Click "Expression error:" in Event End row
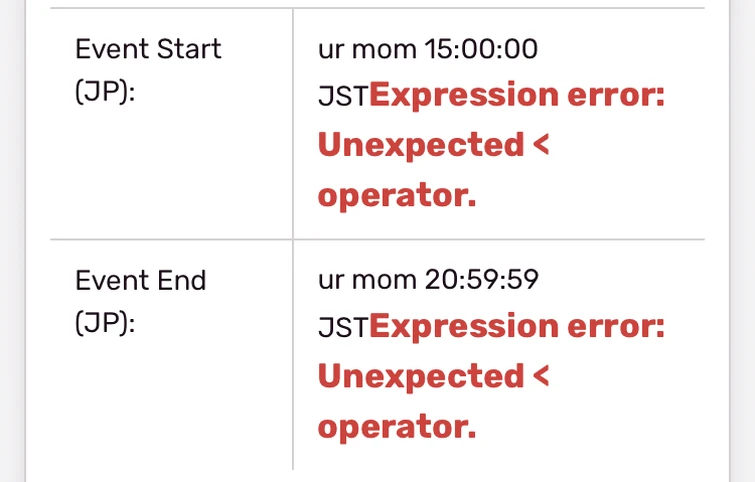 tap(517, 327)
